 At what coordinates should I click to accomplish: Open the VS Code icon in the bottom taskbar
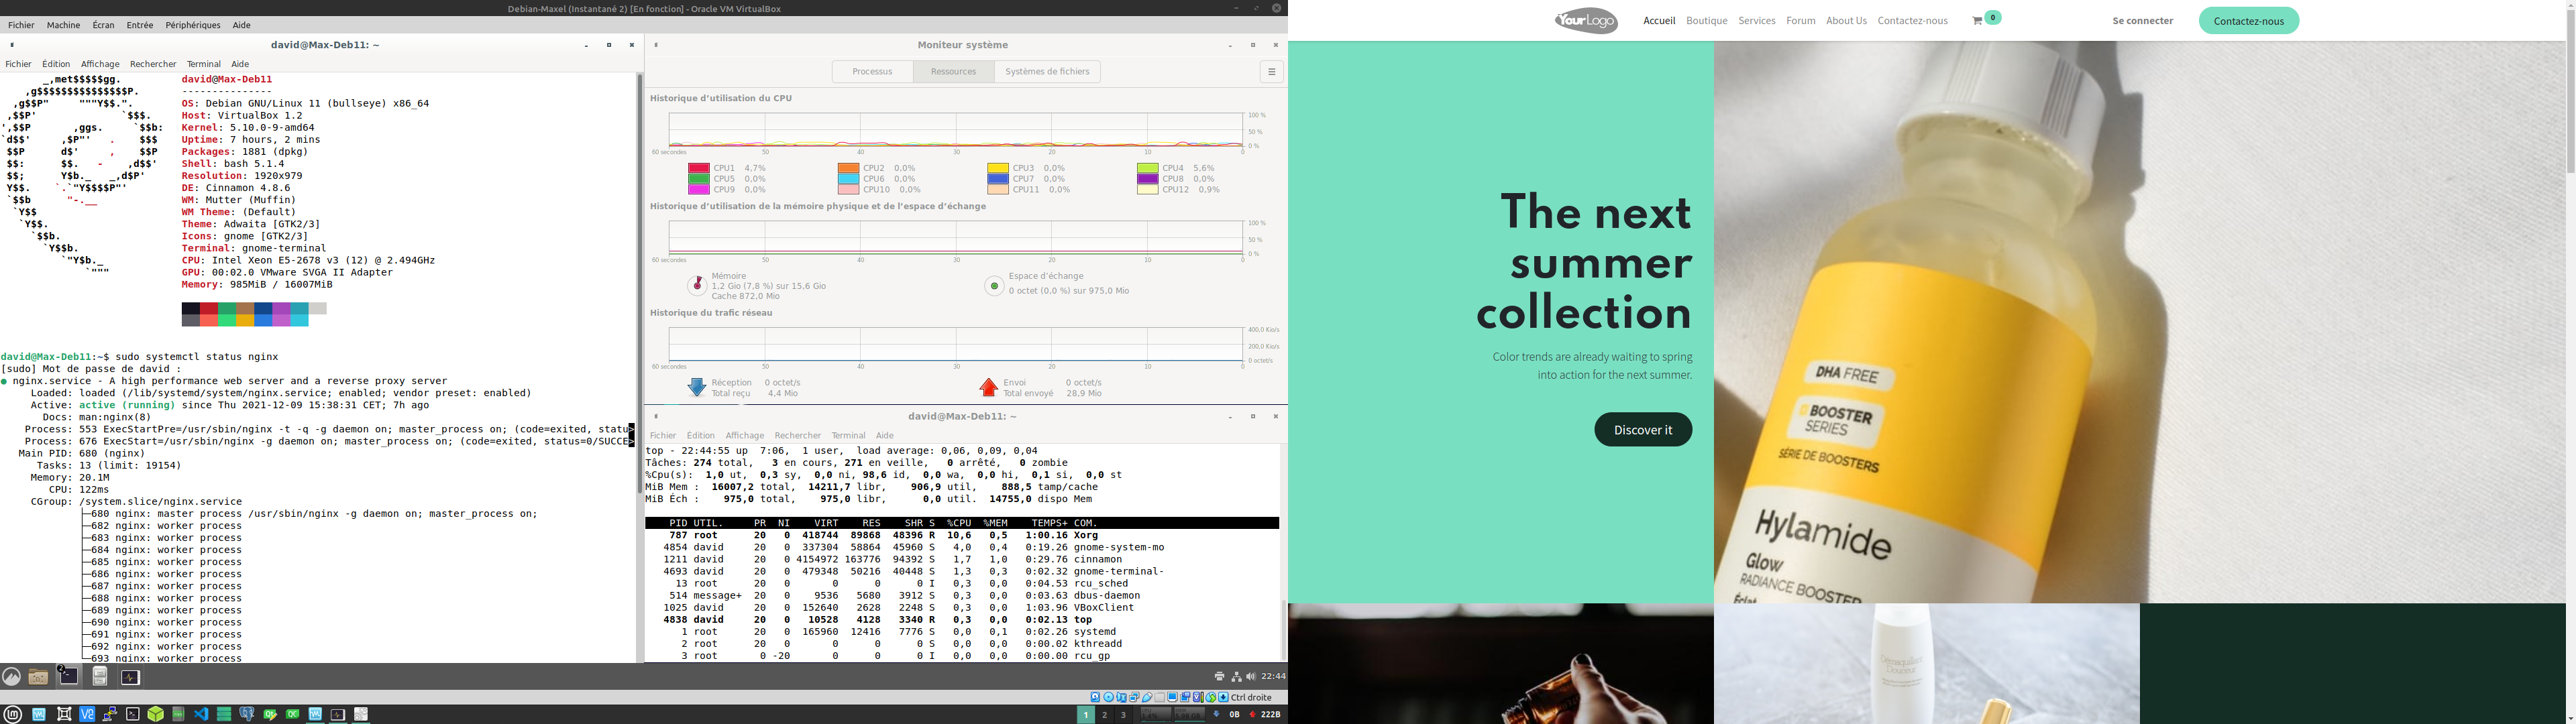pyautogui.click(x=201, y=714)
